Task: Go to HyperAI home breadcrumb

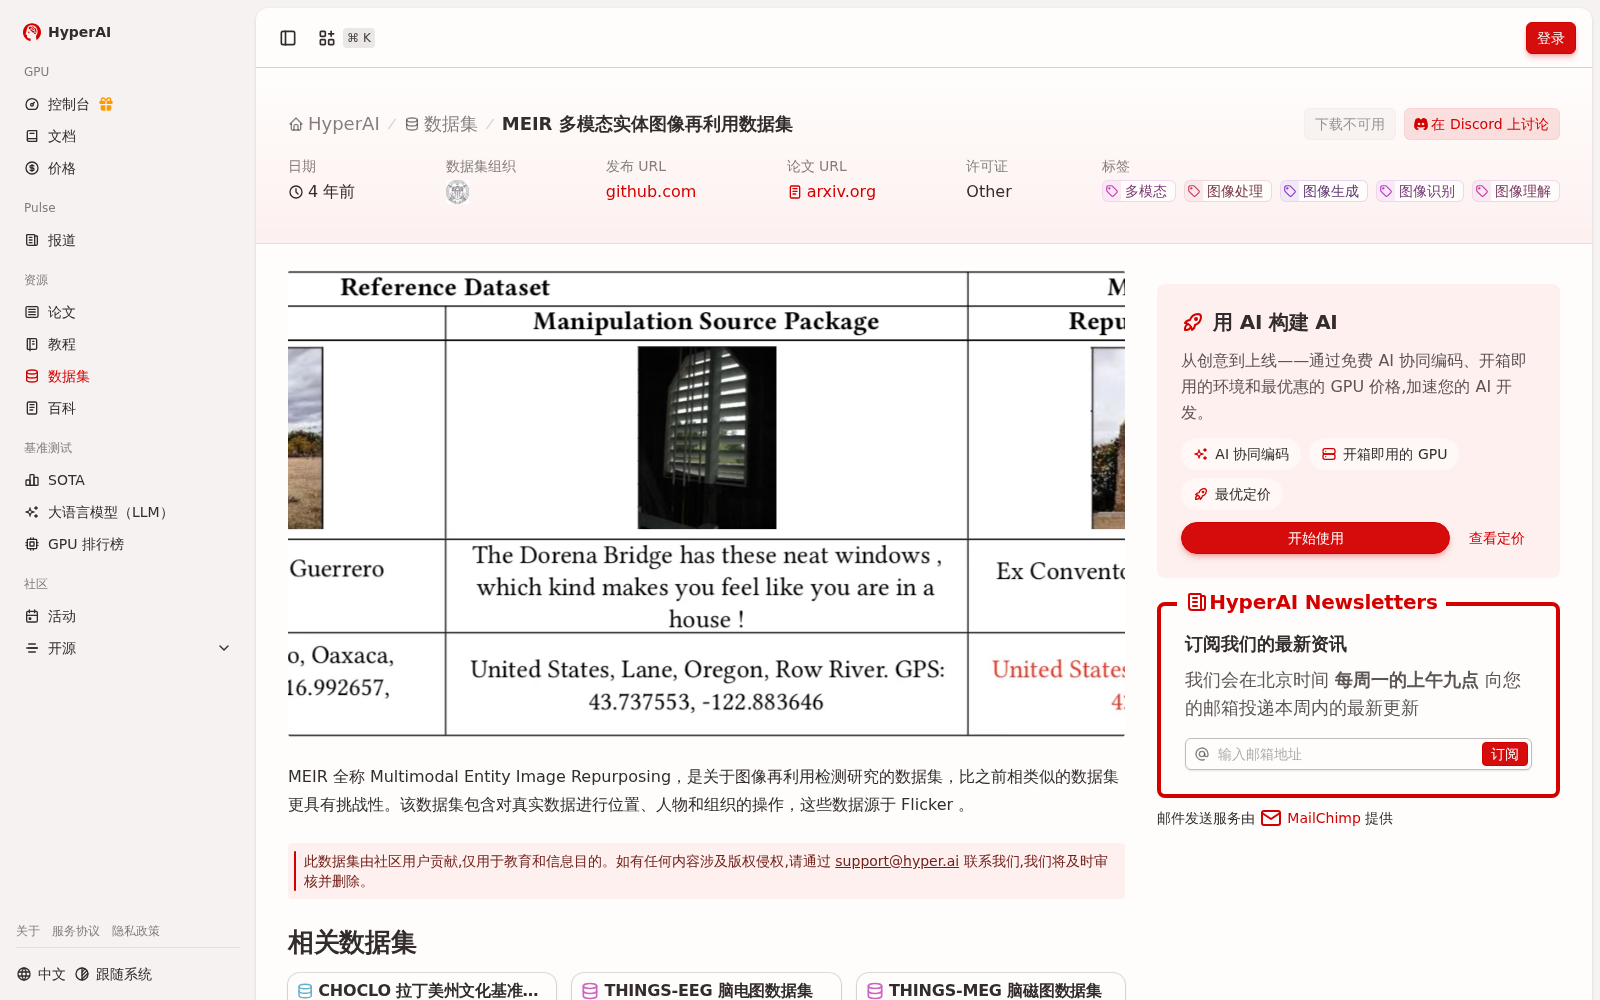Action: coord(334,124)
